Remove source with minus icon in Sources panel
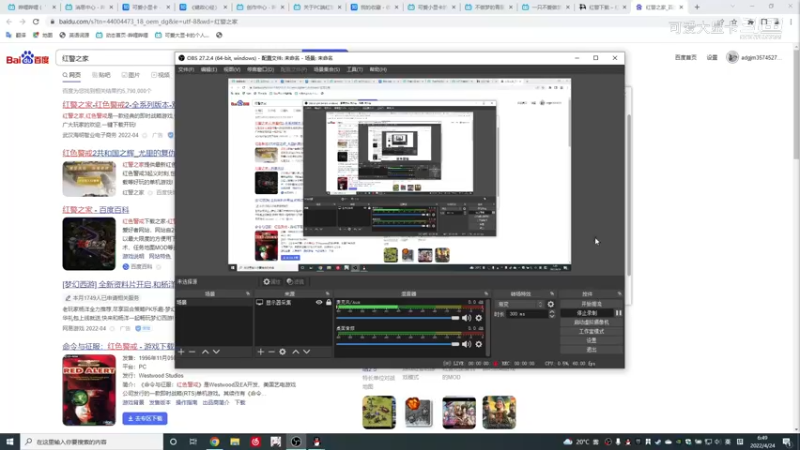Image resolution: width=800 pixels, height=450 pixels. click(271, 352)
